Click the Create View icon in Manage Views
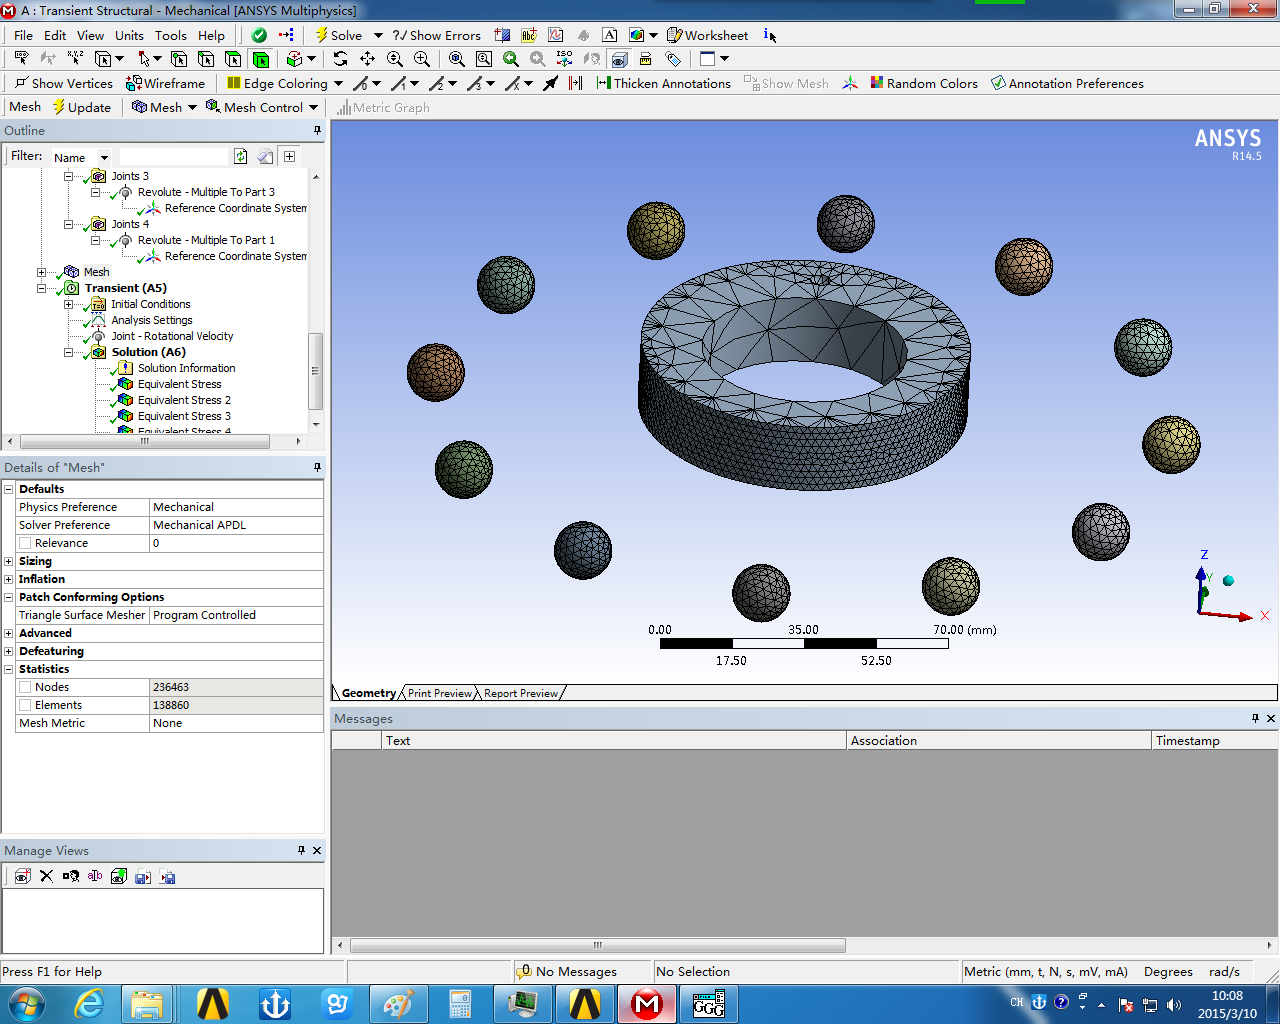1280x1024 pixels. coord(22,876)
